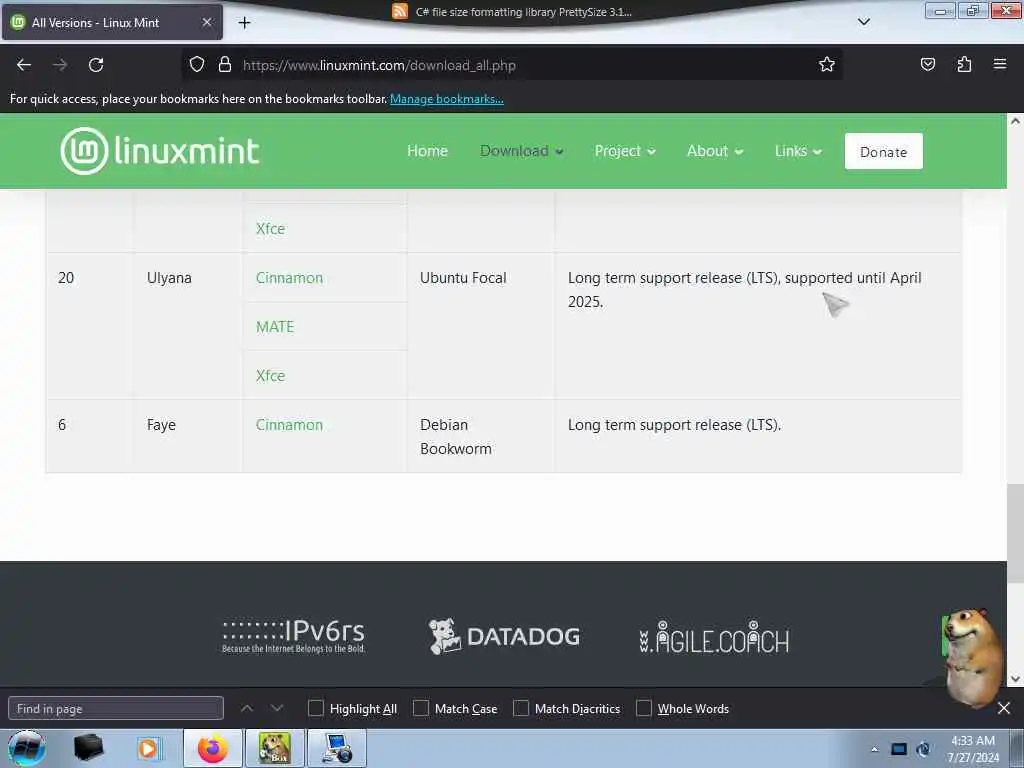Click the power icon in system tray

[x=923, y=749]
